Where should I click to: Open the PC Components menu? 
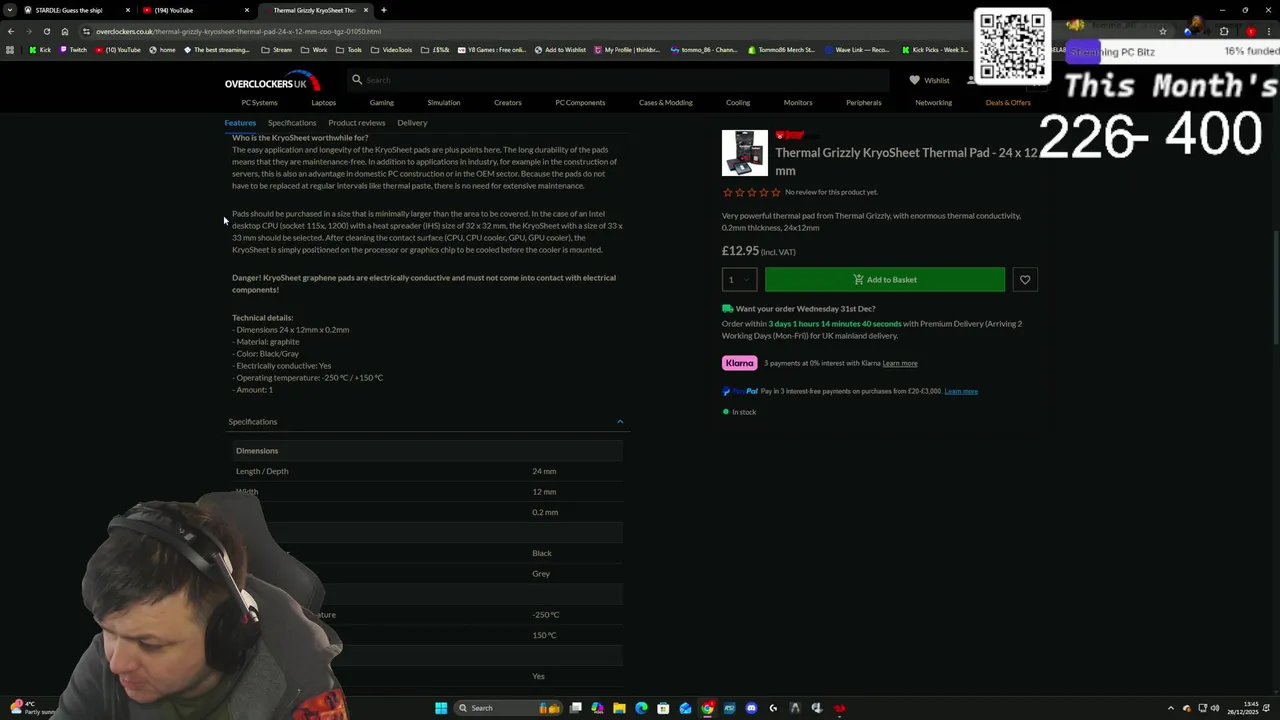coord(580,103)
